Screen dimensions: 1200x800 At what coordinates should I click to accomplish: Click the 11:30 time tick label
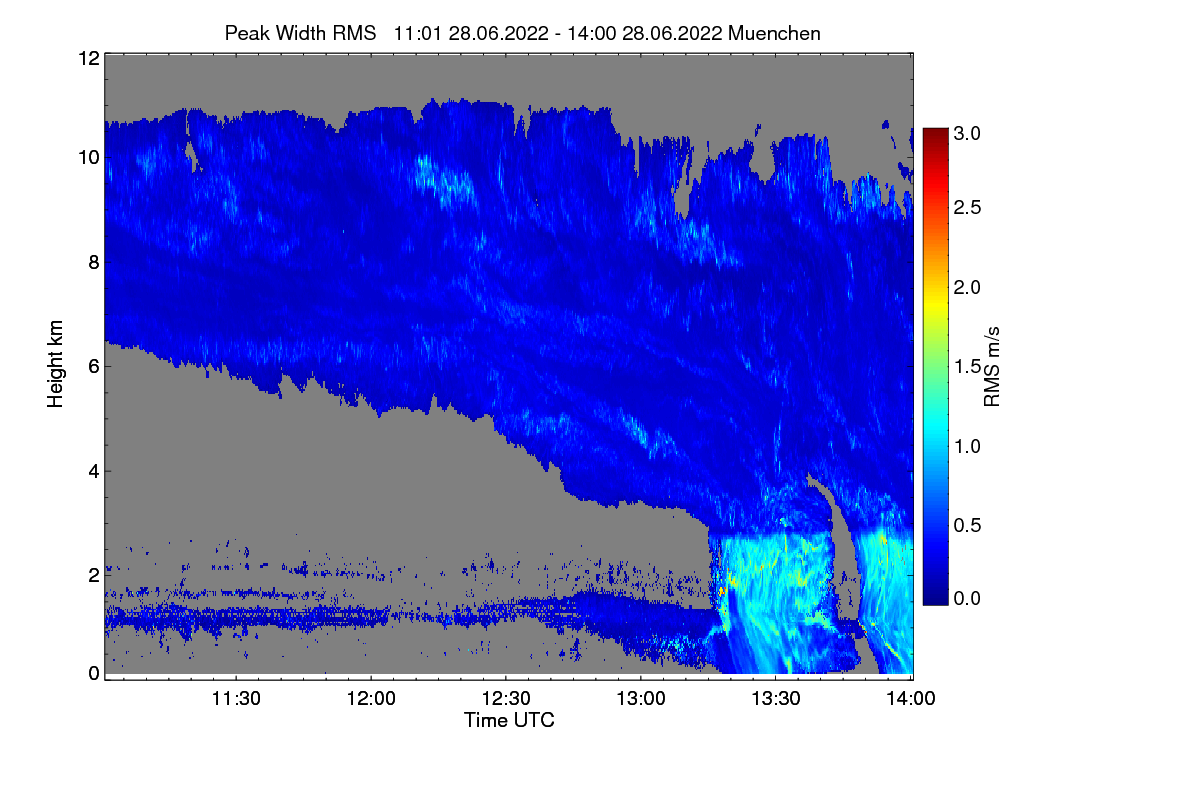tap(236, 699)
